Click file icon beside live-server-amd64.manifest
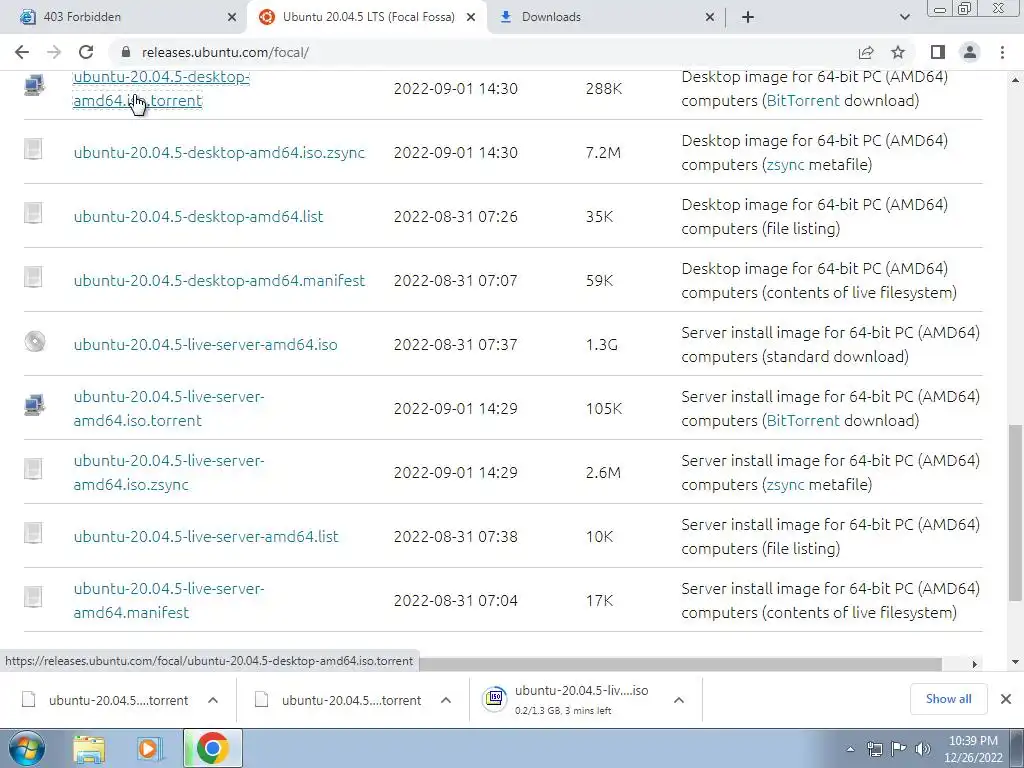This screenshot has width=1024, height=768. click(33, 598)
